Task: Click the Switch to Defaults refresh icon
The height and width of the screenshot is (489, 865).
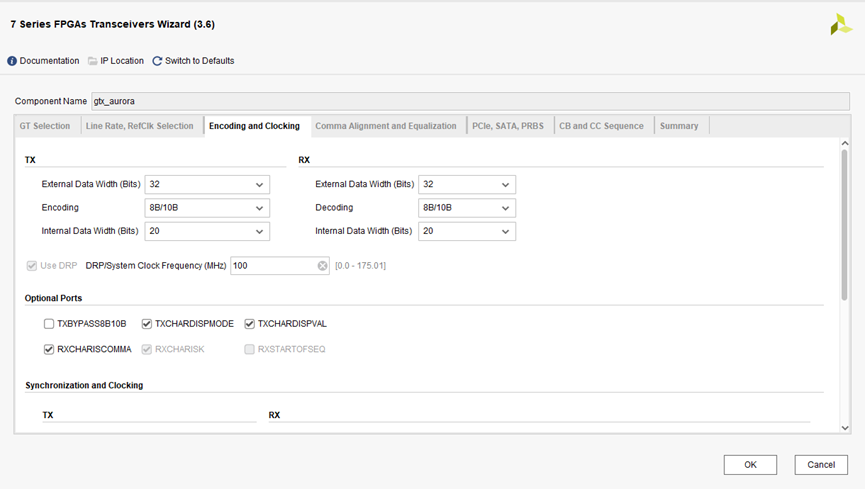Action: [157, 61]
